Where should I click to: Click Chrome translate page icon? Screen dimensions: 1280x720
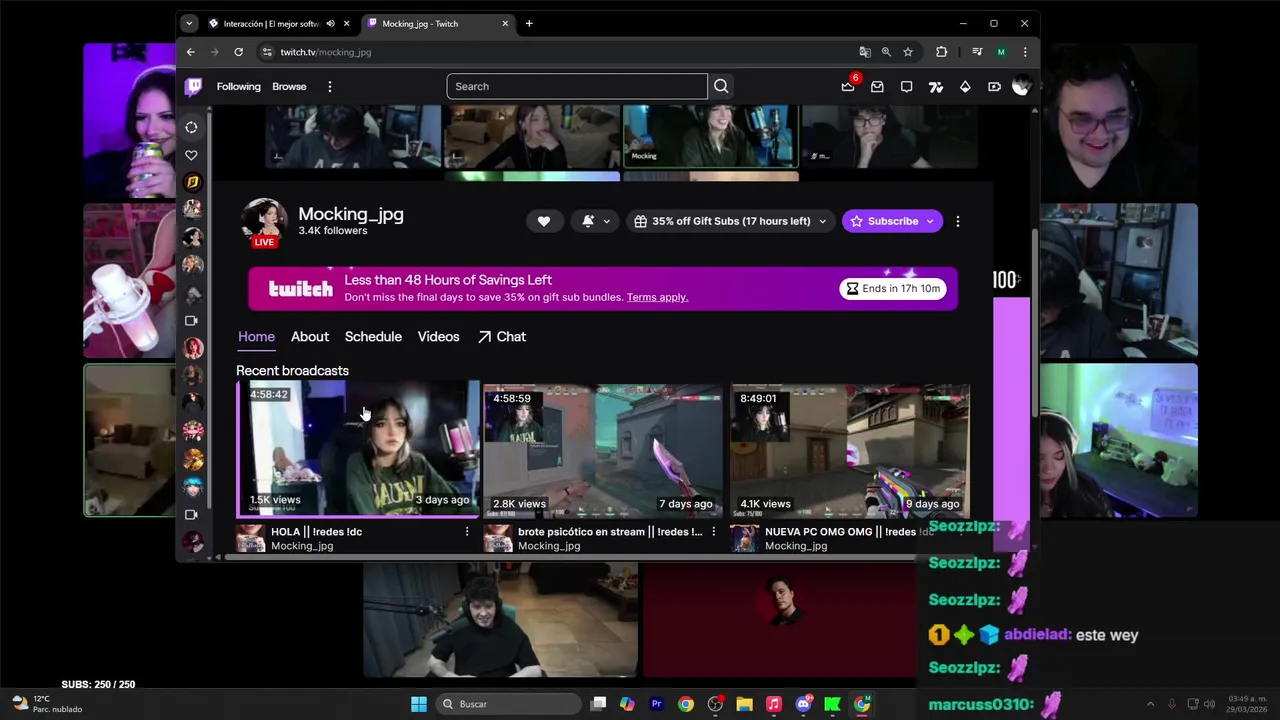coord(865,52)
